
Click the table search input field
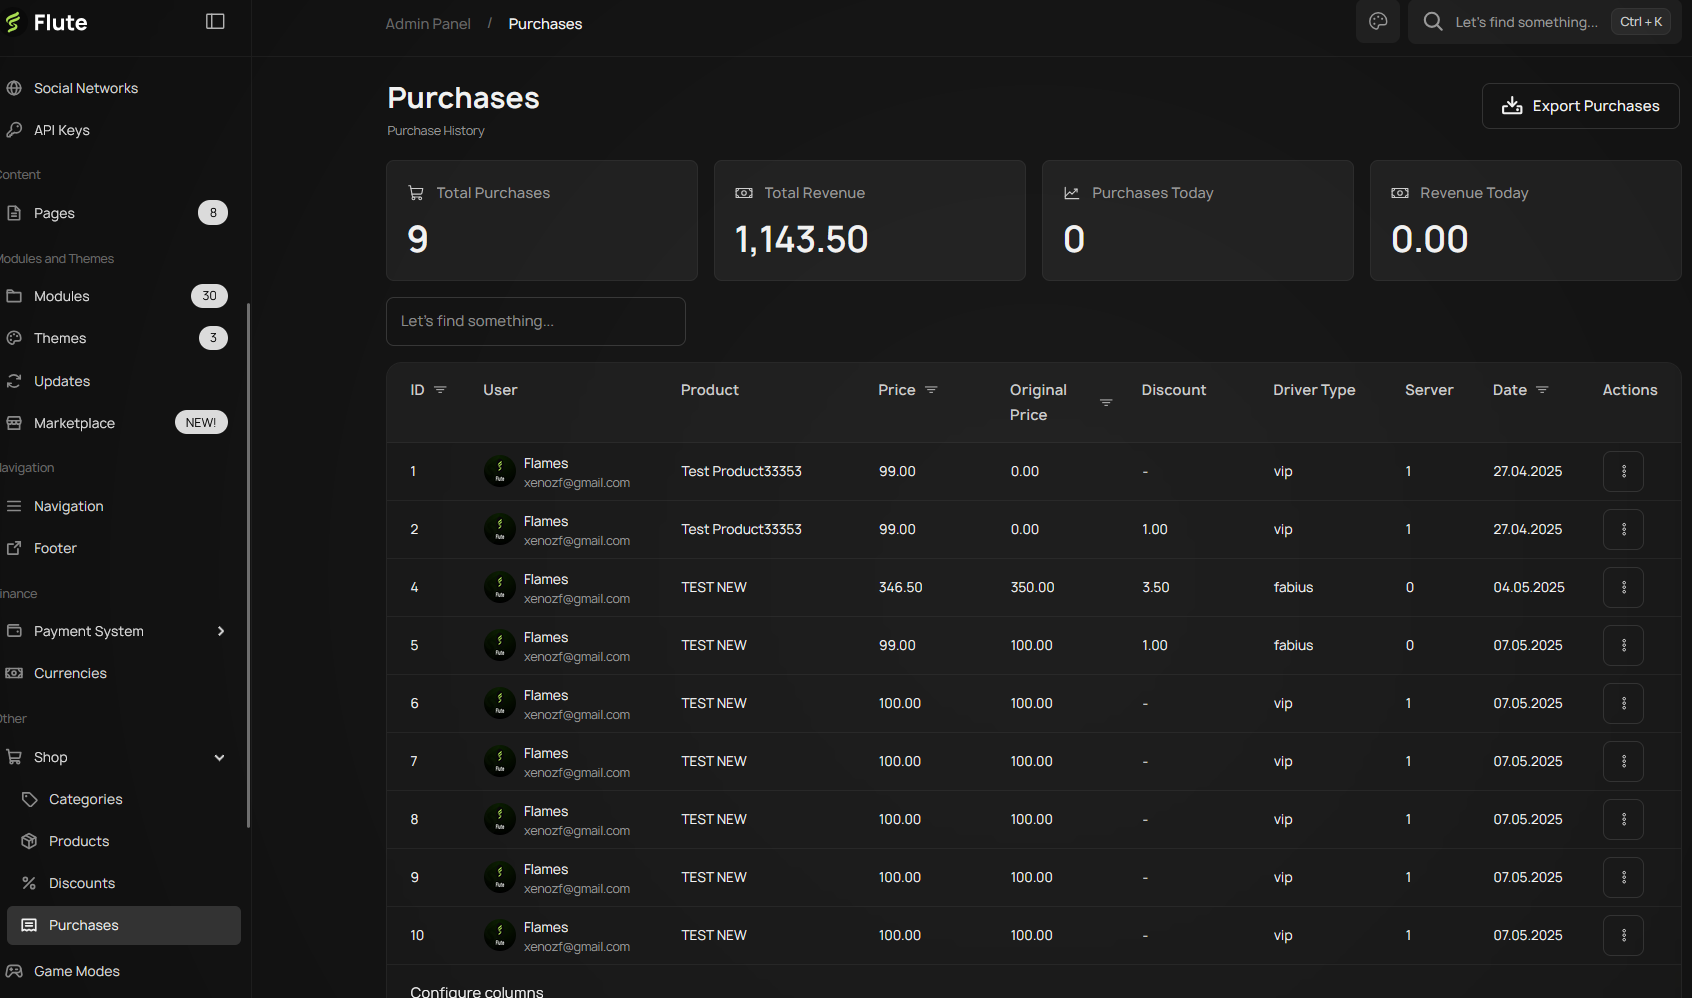535,321
